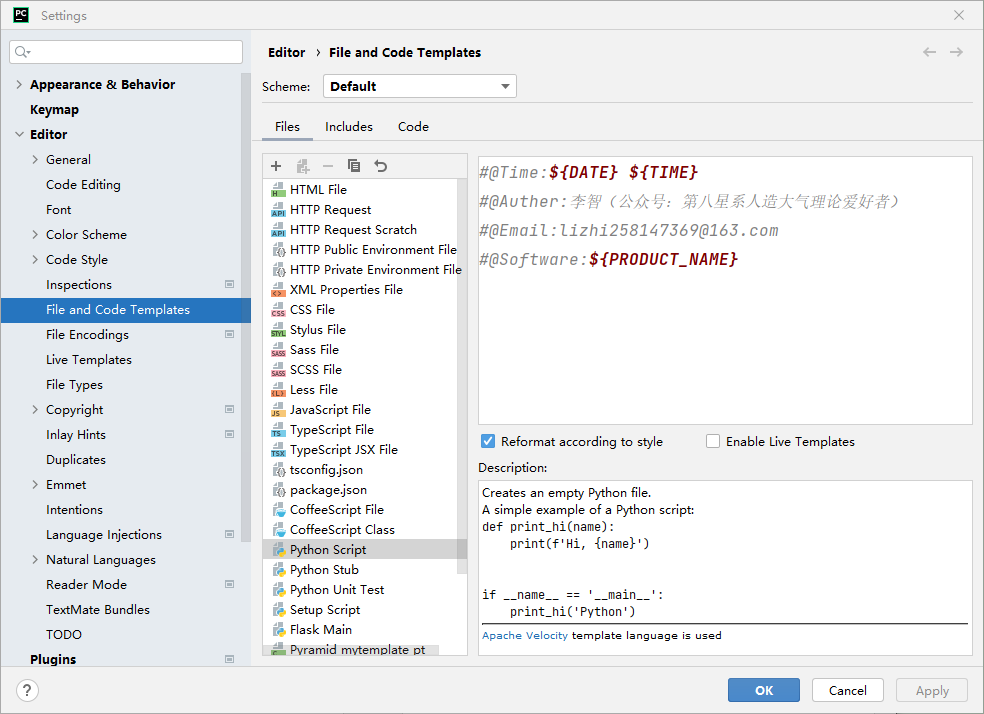984x714 pixels.
Task: Switch to the Files tab
Action: [287, 127]
